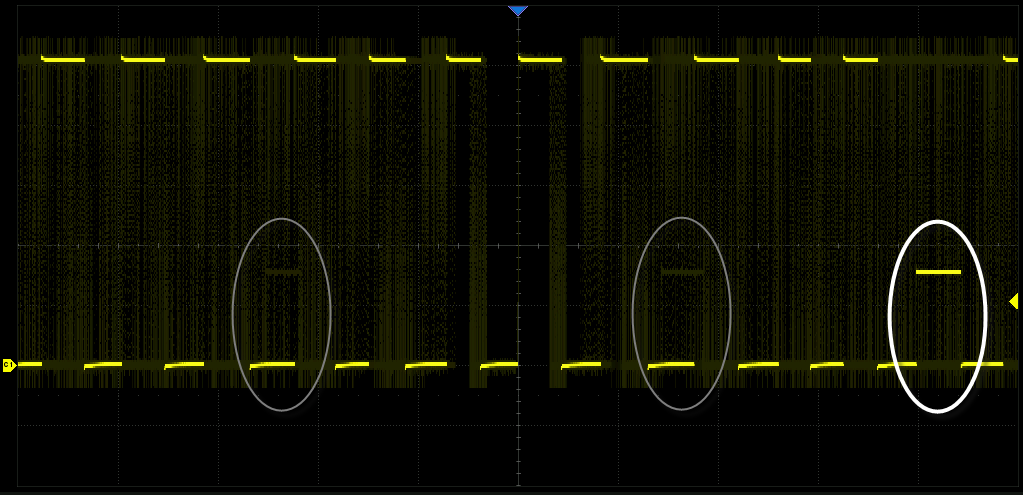Click the high-level segment right of center line
Viewport: 1023px width, 495px height.
pos(540,60)
